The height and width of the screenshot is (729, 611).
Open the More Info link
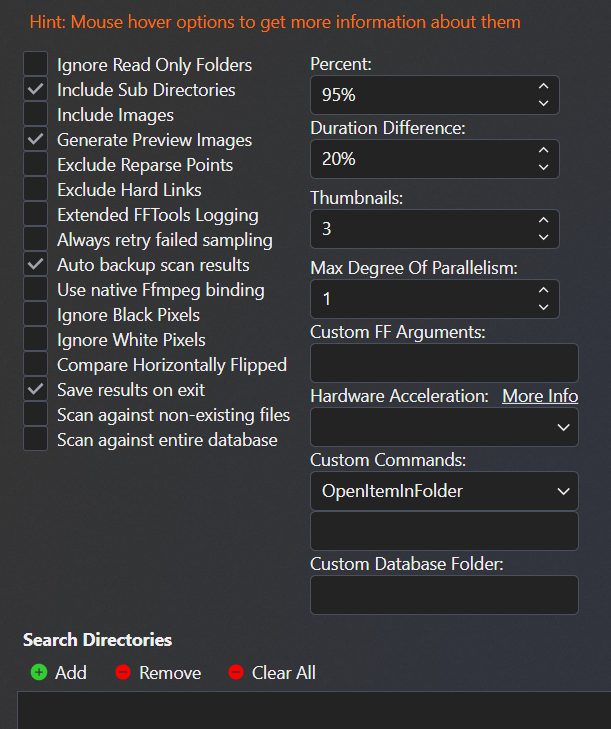point(540,396)
